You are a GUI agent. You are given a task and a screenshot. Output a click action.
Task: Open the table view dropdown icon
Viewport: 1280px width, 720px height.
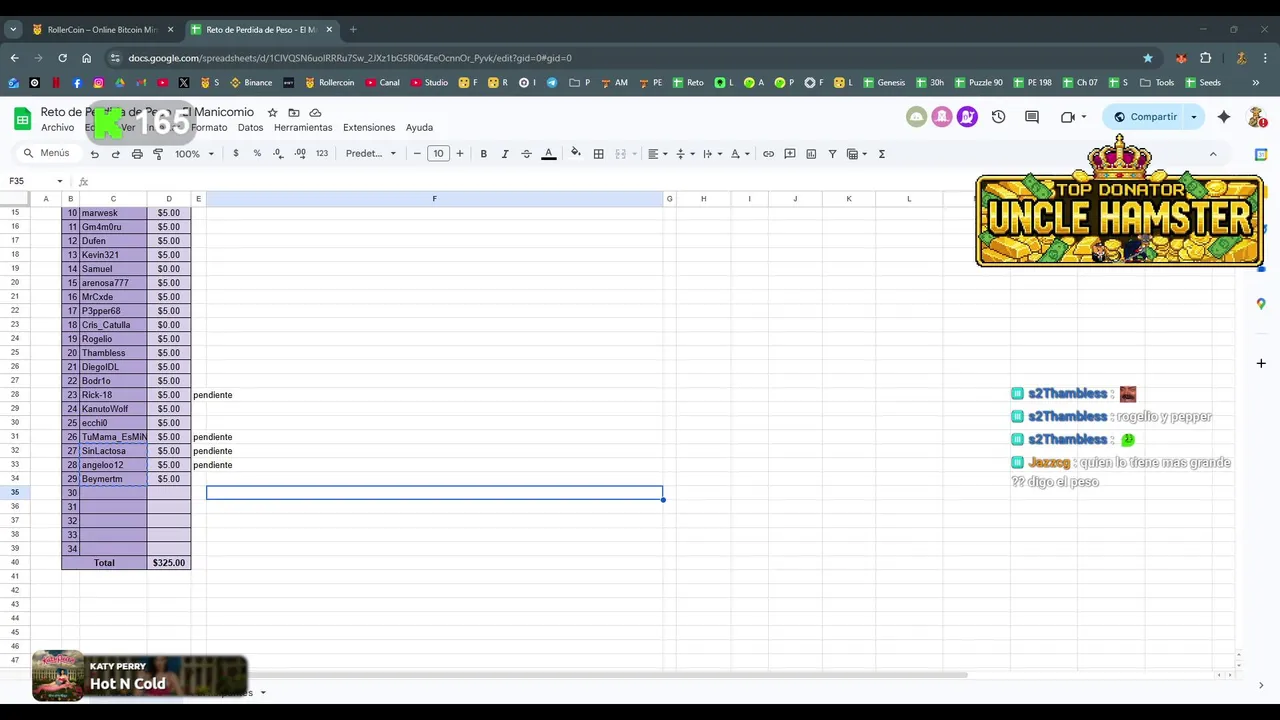coord(856,154)
